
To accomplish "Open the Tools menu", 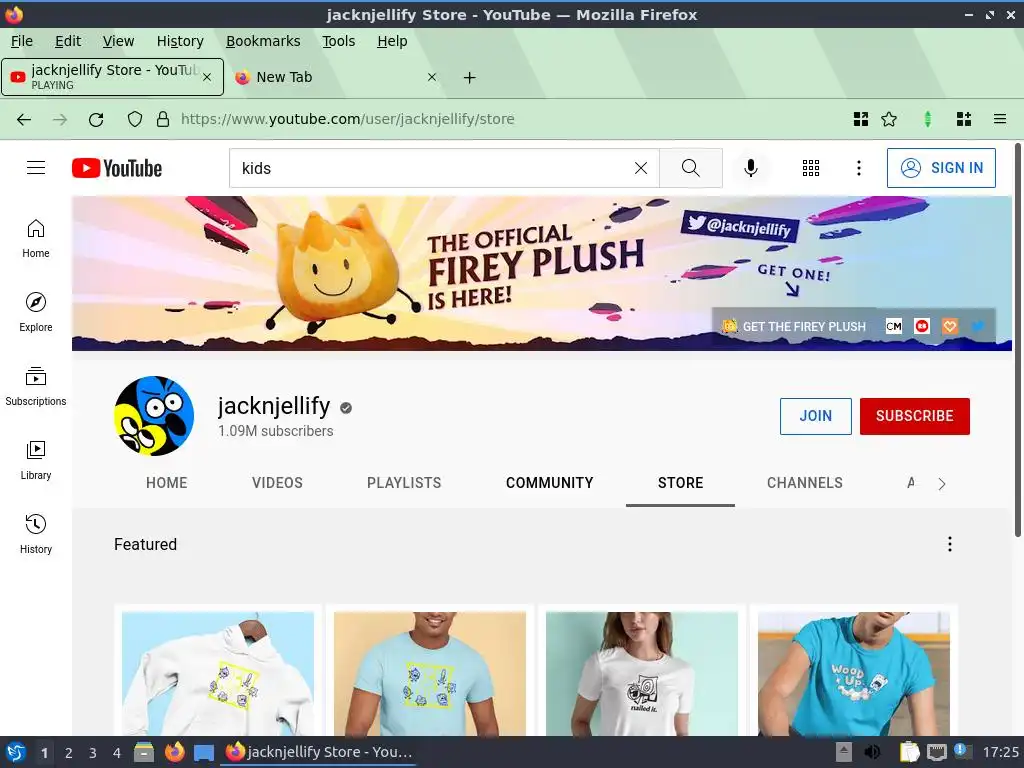I will [338, 41].
